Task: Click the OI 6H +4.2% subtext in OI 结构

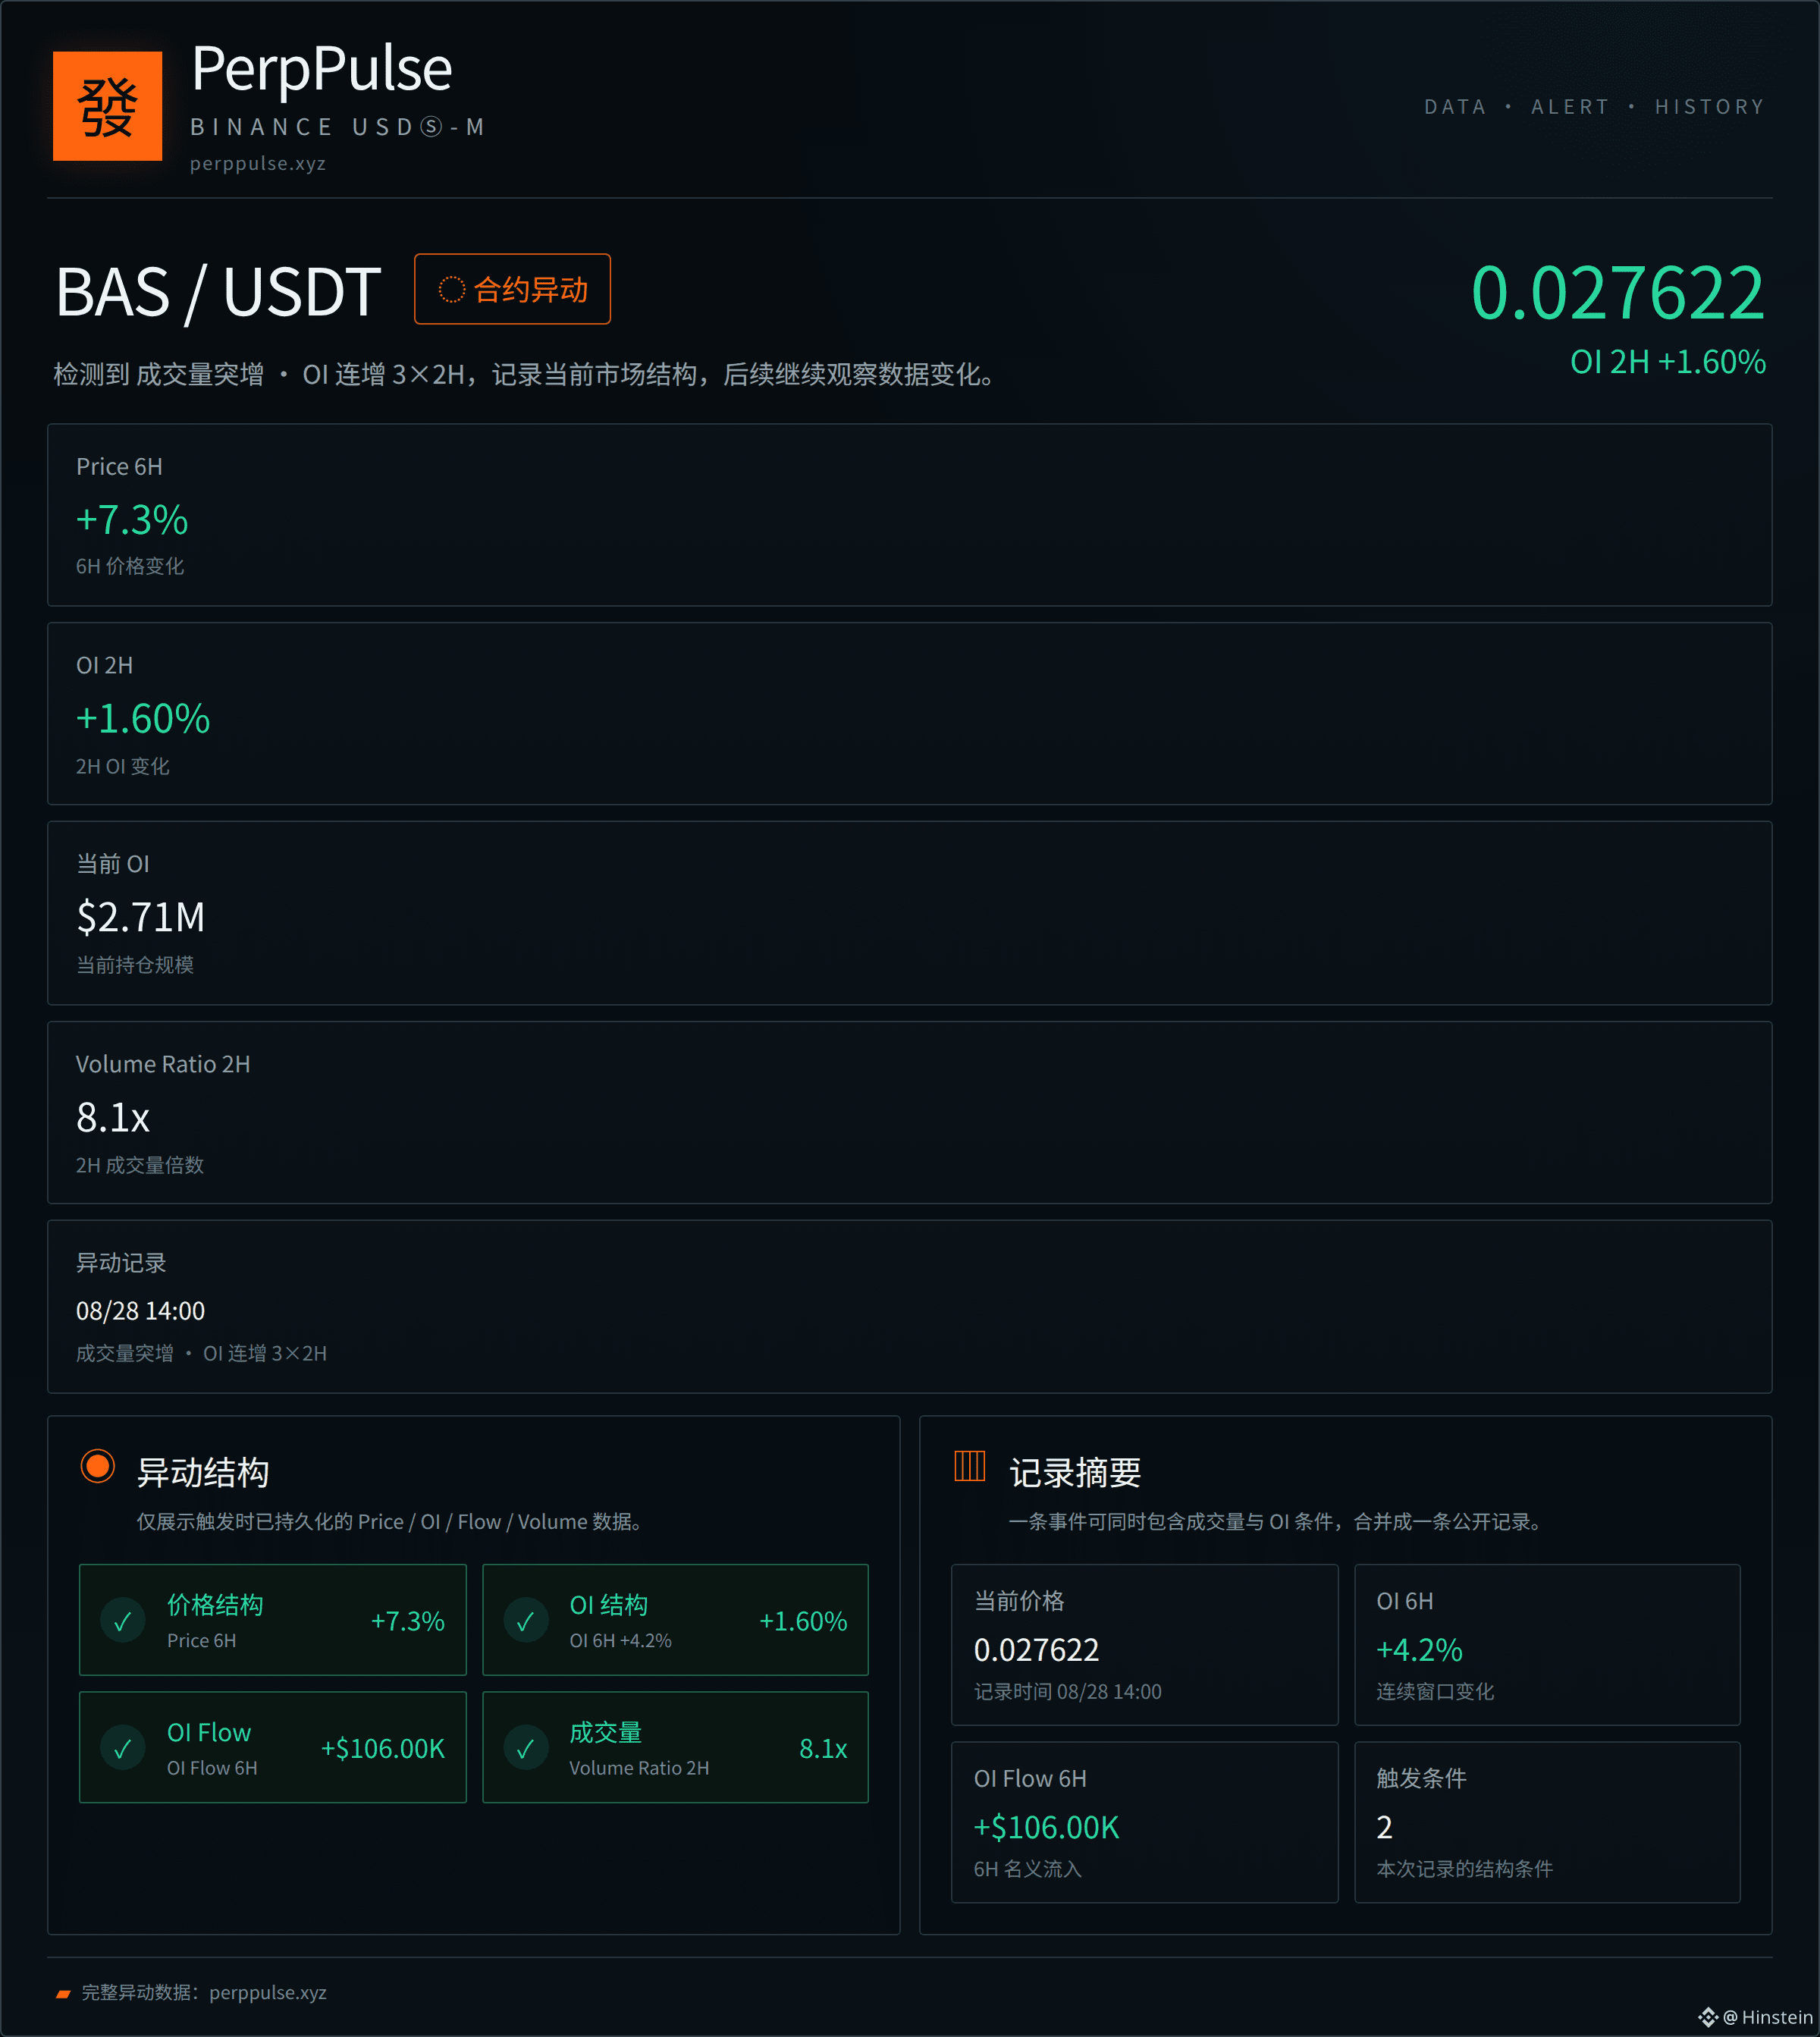Action: click(x=620, y=1641)
